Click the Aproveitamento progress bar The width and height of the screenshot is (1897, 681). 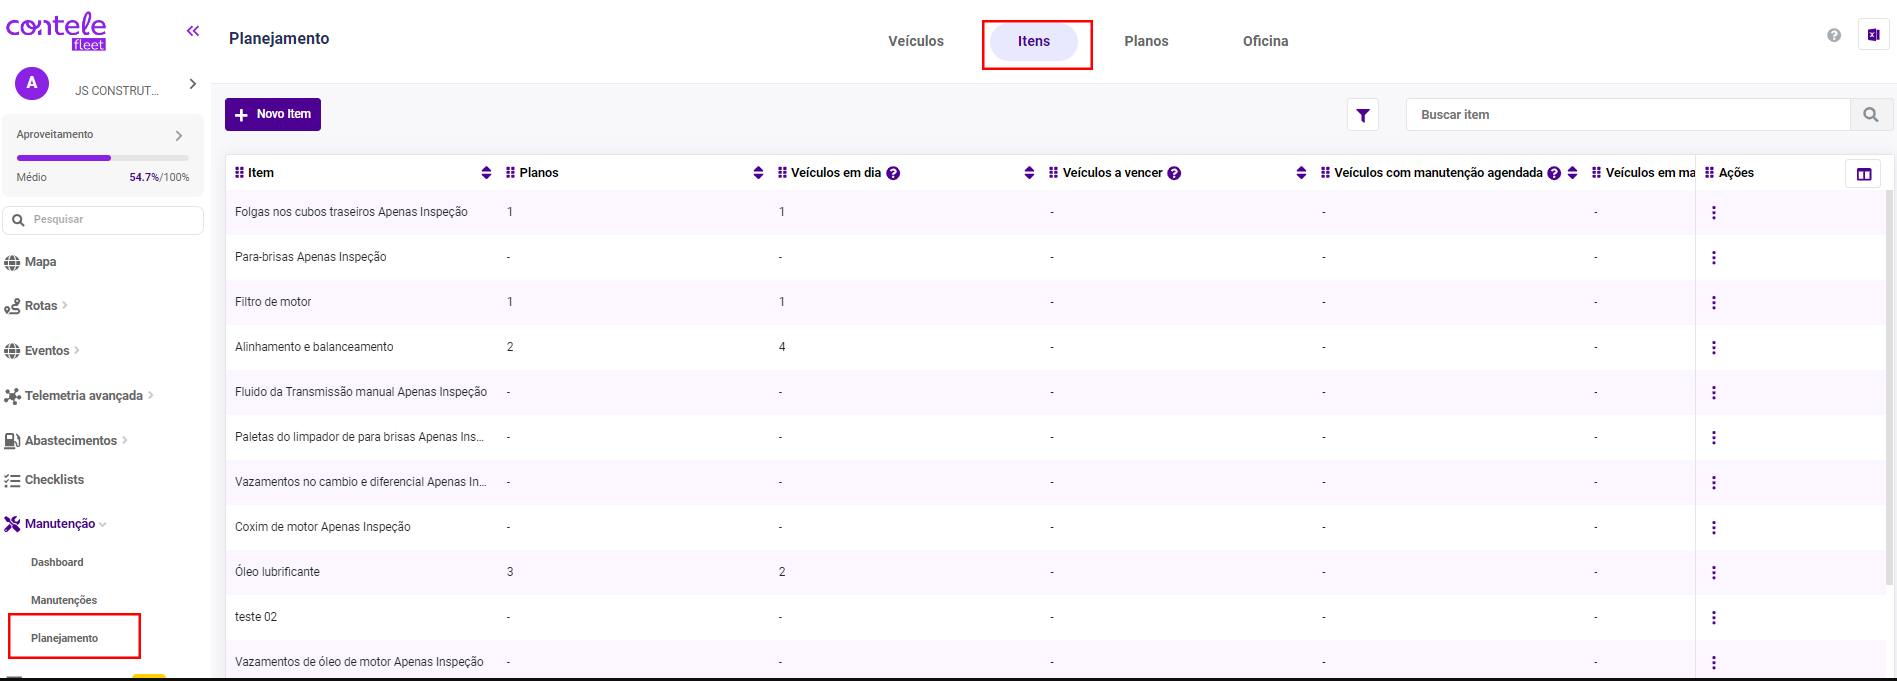pyautogui.click(x=102, y=158)
